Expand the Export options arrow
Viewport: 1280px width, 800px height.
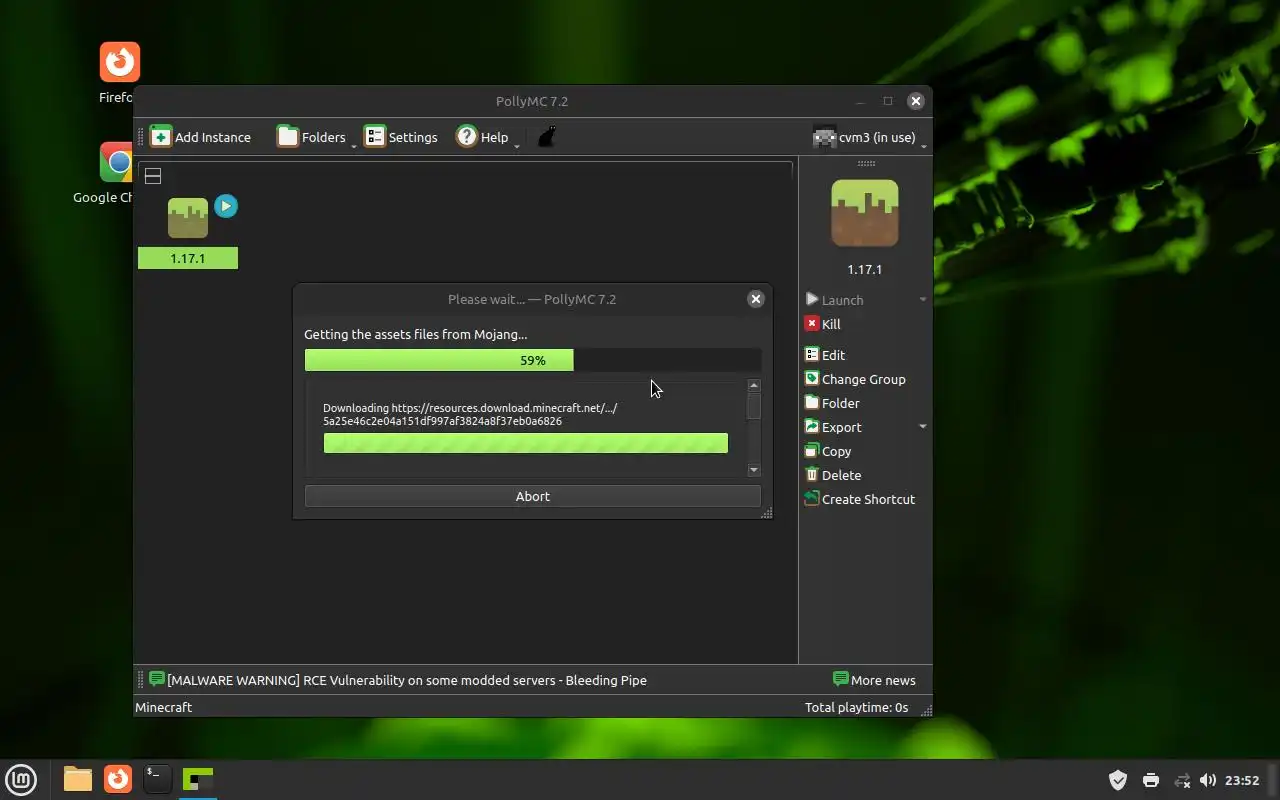(x=922, y=427)
